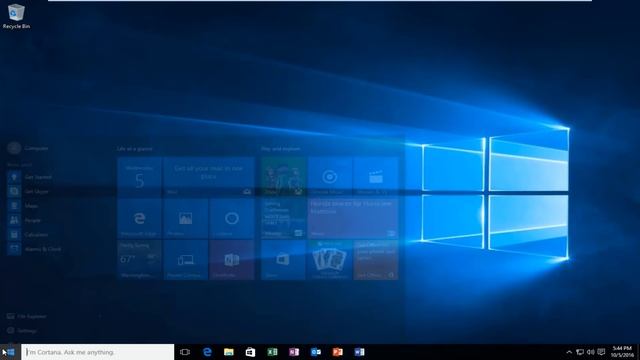Open the Solitaire Collection tile
Screen dimensions: 640x360
(x=329, y=260)
